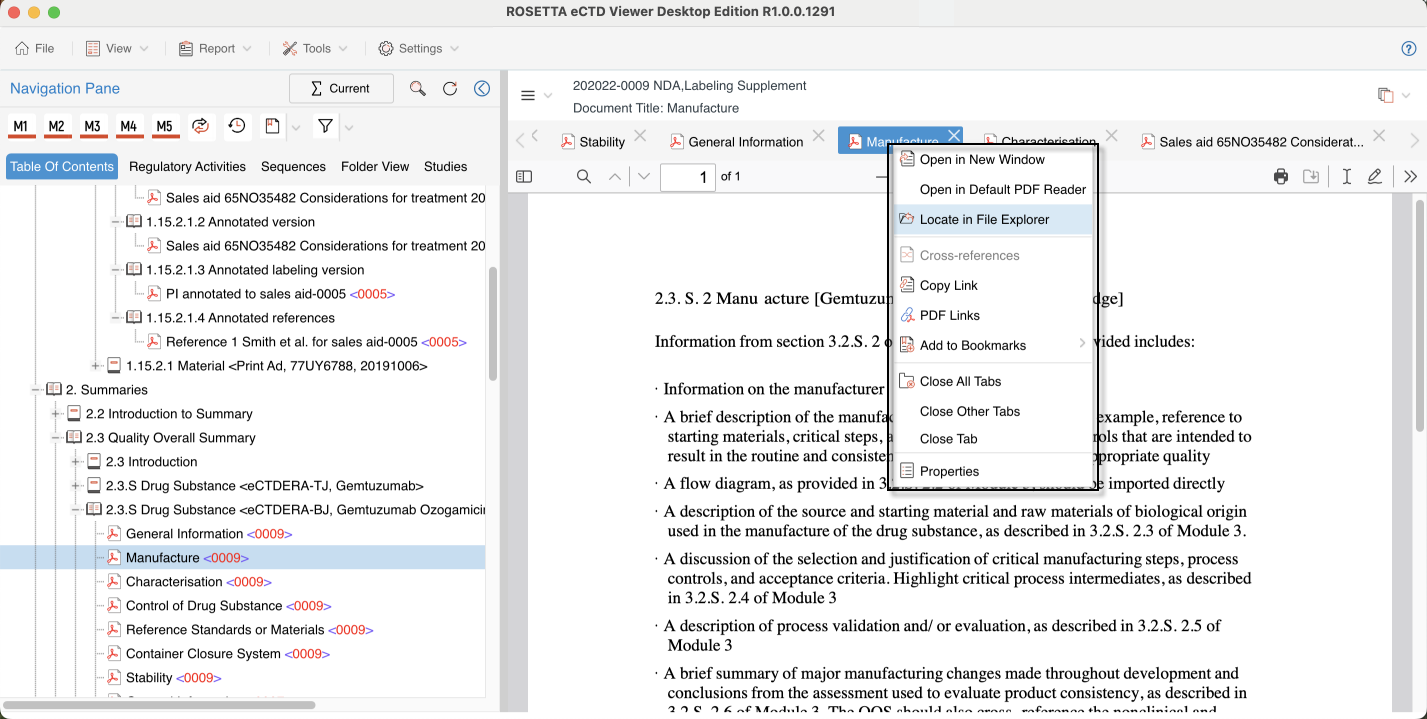Collapse the Navigation Pane with back arrow
Image resolution: width=1427 pixels, height=719 pixels.
482,89
